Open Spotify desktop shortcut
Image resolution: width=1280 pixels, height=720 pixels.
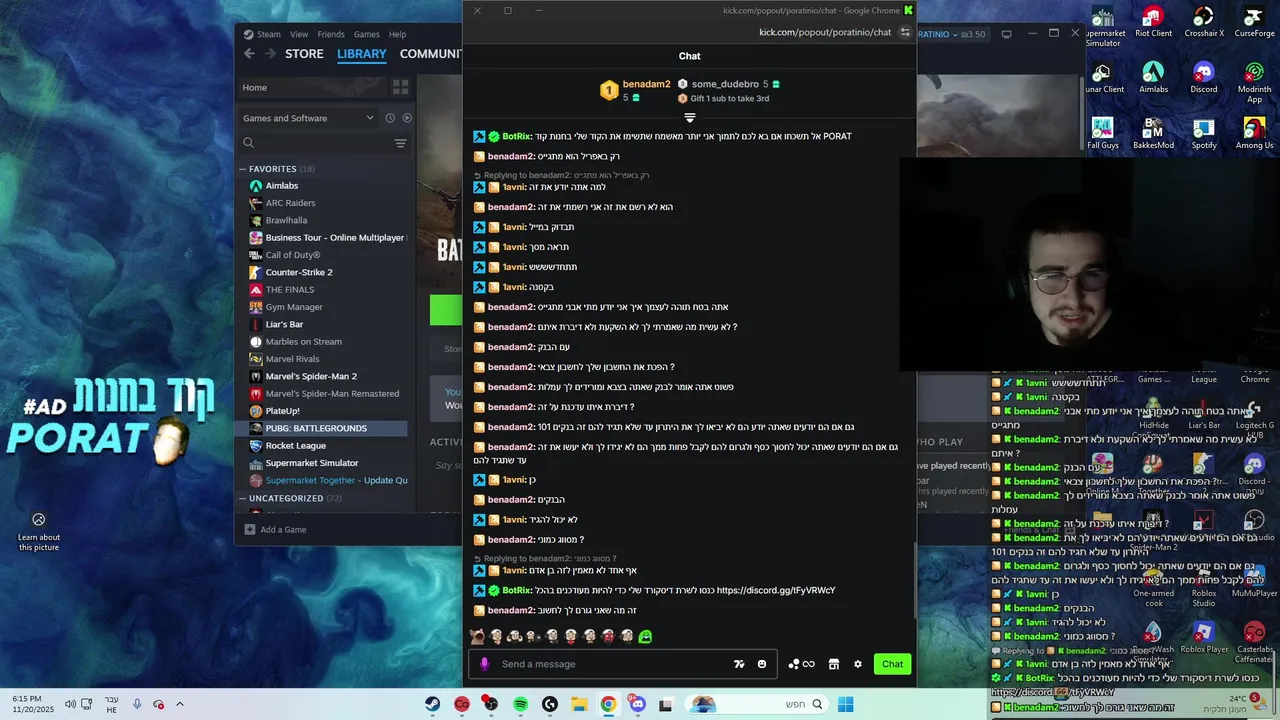point(1203,134)
